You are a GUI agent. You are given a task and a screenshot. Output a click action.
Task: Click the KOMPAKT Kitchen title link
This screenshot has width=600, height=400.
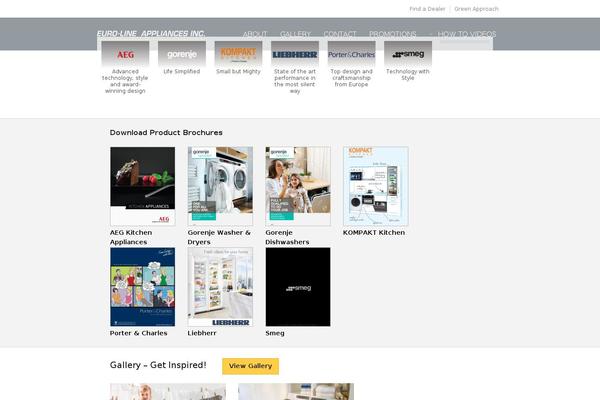(374, 233)
